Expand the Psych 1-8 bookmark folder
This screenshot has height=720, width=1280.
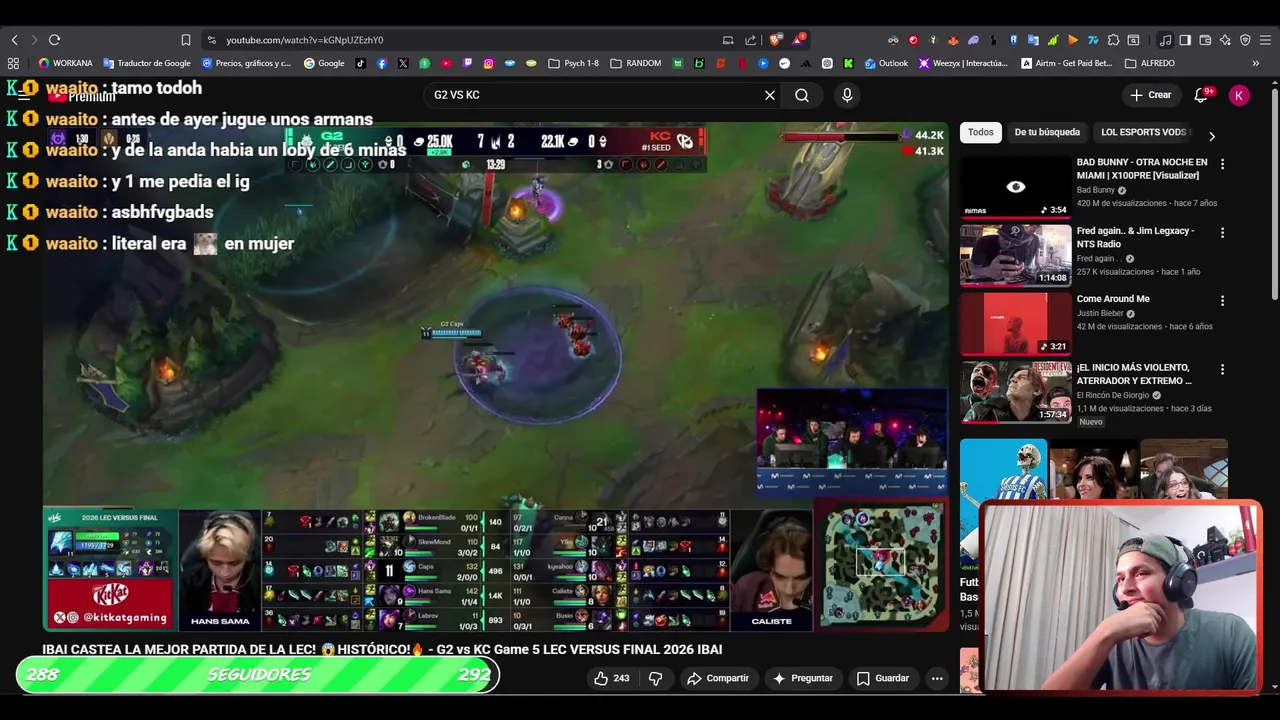point(573,63)
